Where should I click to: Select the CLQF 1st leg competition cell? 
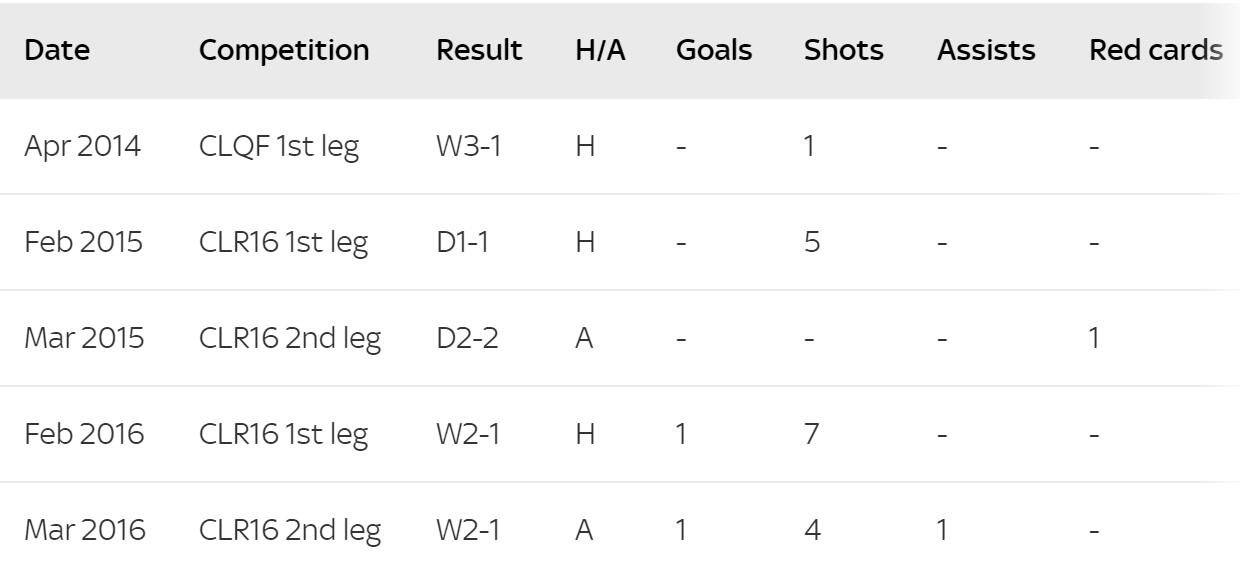point(277,147)
